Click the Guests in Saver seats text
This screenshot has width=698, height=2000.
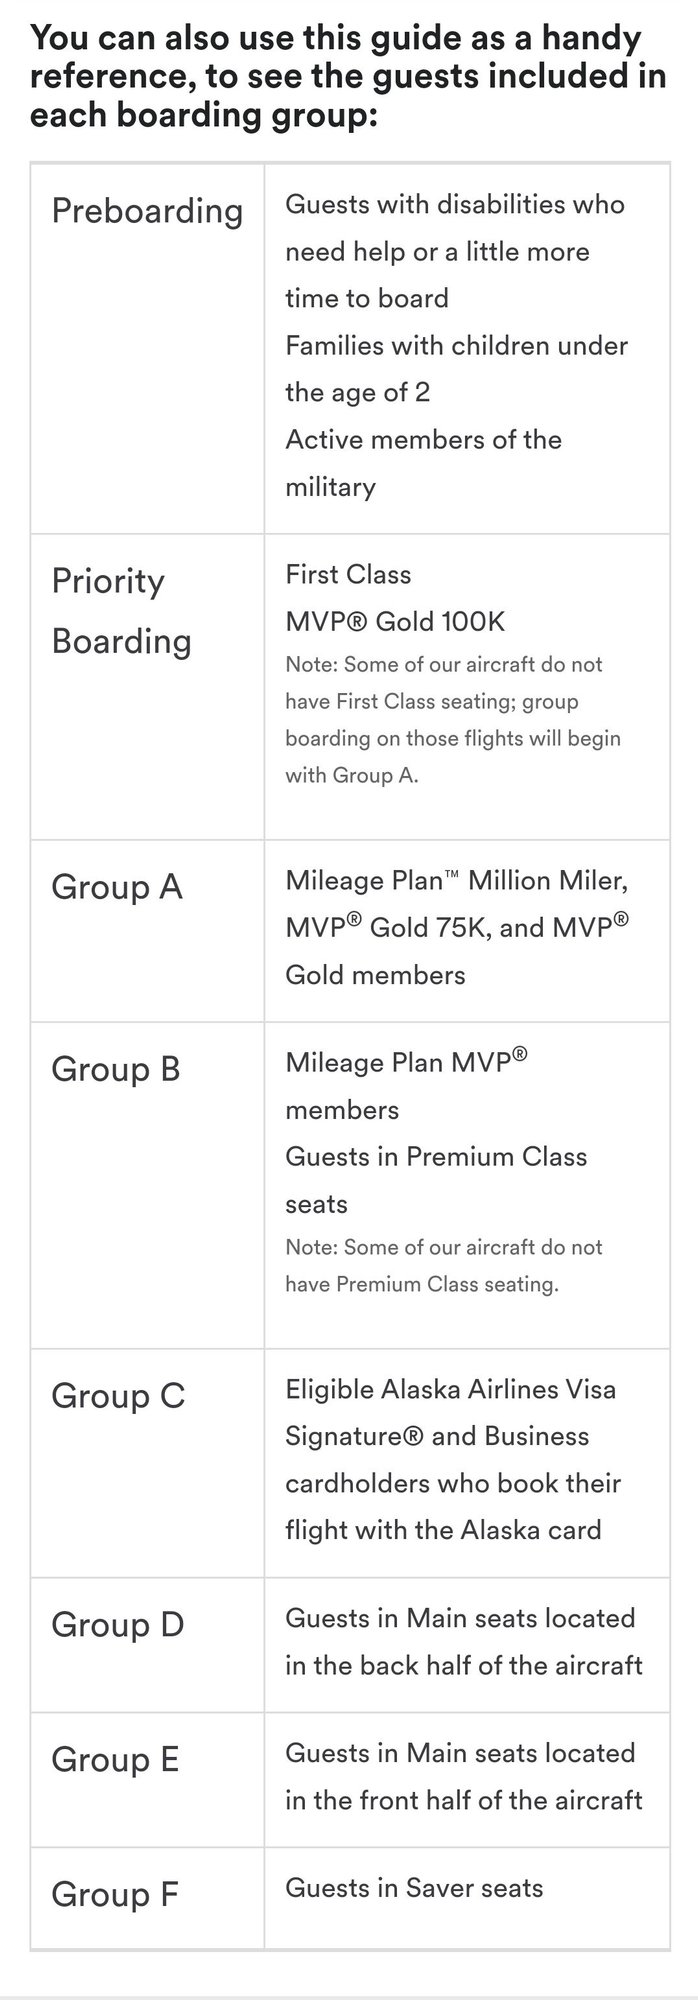tap(414, 1888)
